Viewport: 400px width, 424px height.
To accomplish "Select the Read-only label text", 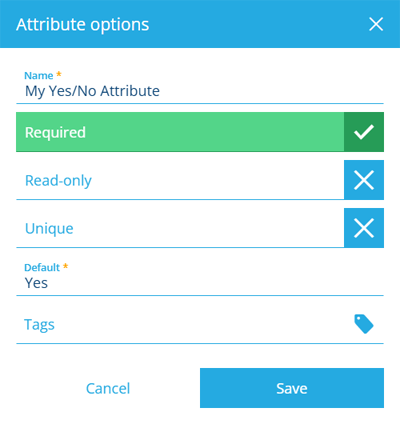I will [58, 181].
